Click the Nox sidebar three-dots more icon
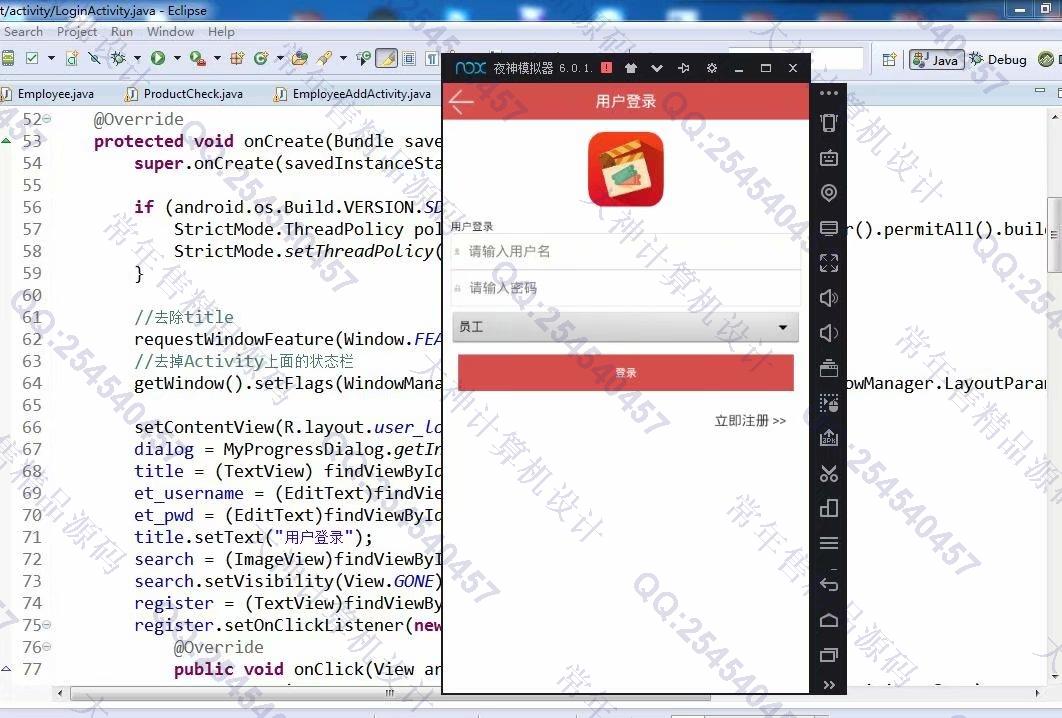The width and height of the screenshot is (1062, 718). coord(829,93)
